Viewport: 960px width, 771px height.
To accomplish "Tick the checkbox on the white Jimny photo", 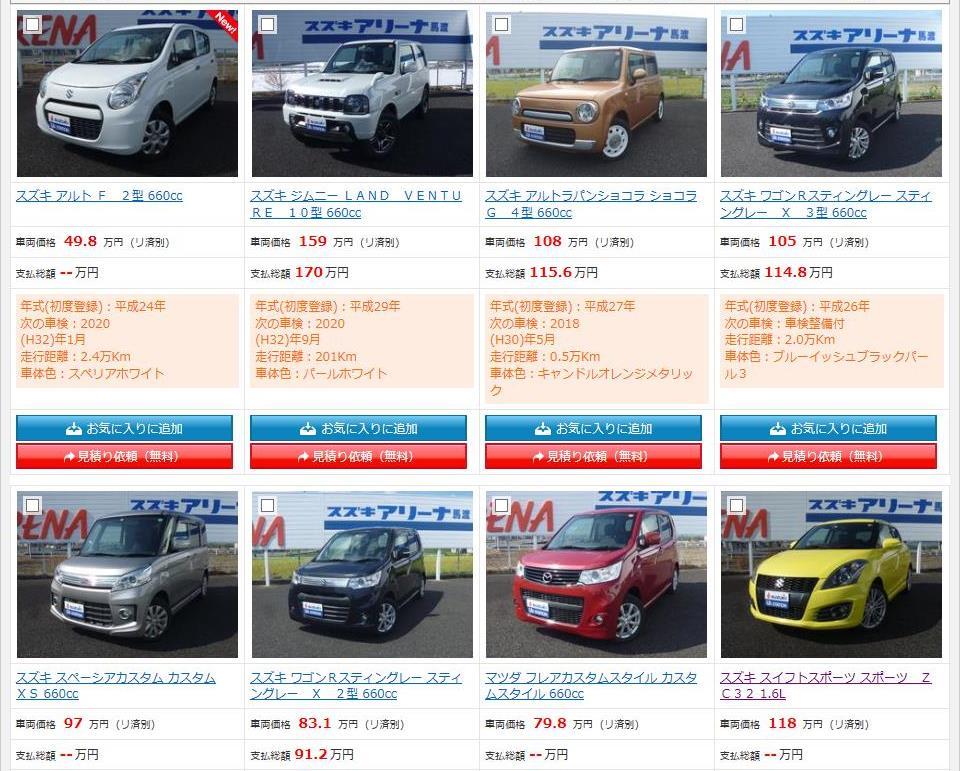I will coord(268,24).
